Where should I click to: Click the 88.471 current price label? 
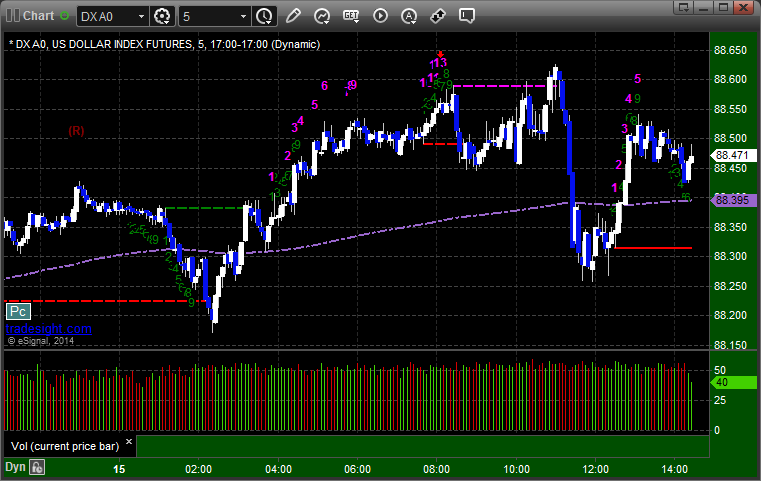(732, 155)
